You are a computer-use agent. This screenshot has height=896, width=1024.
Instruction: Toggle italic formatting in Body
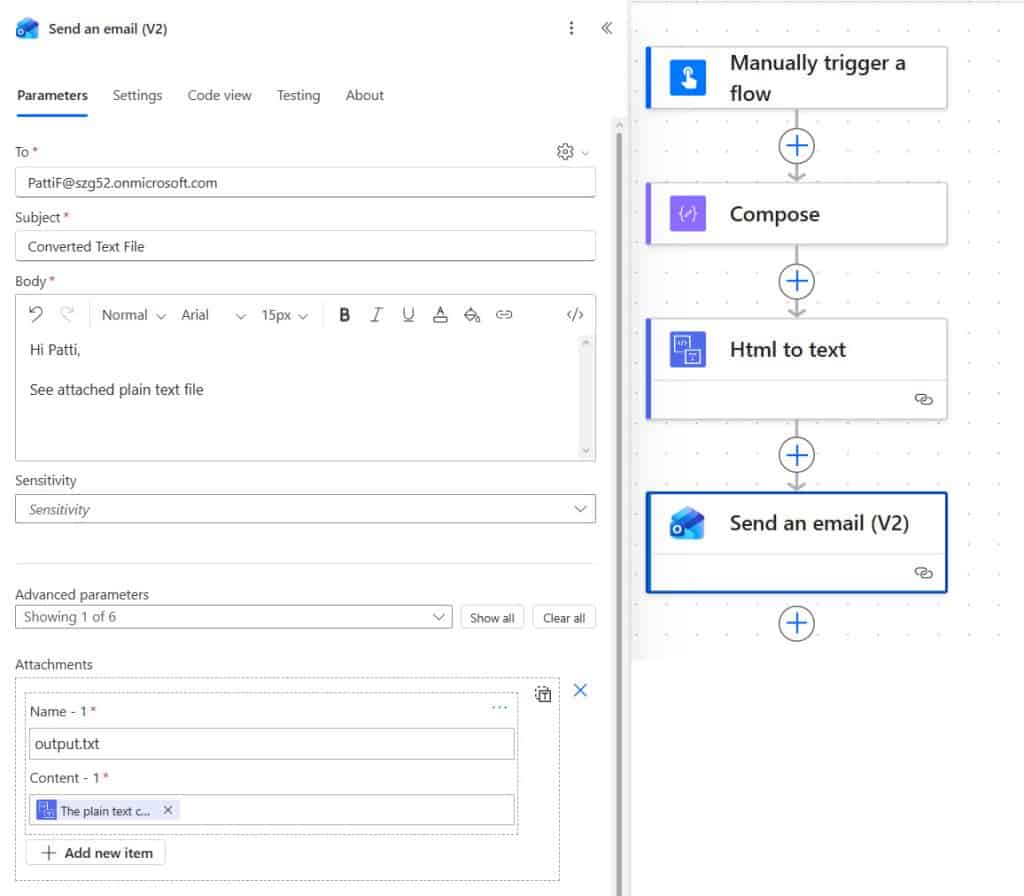pos(376,315)
